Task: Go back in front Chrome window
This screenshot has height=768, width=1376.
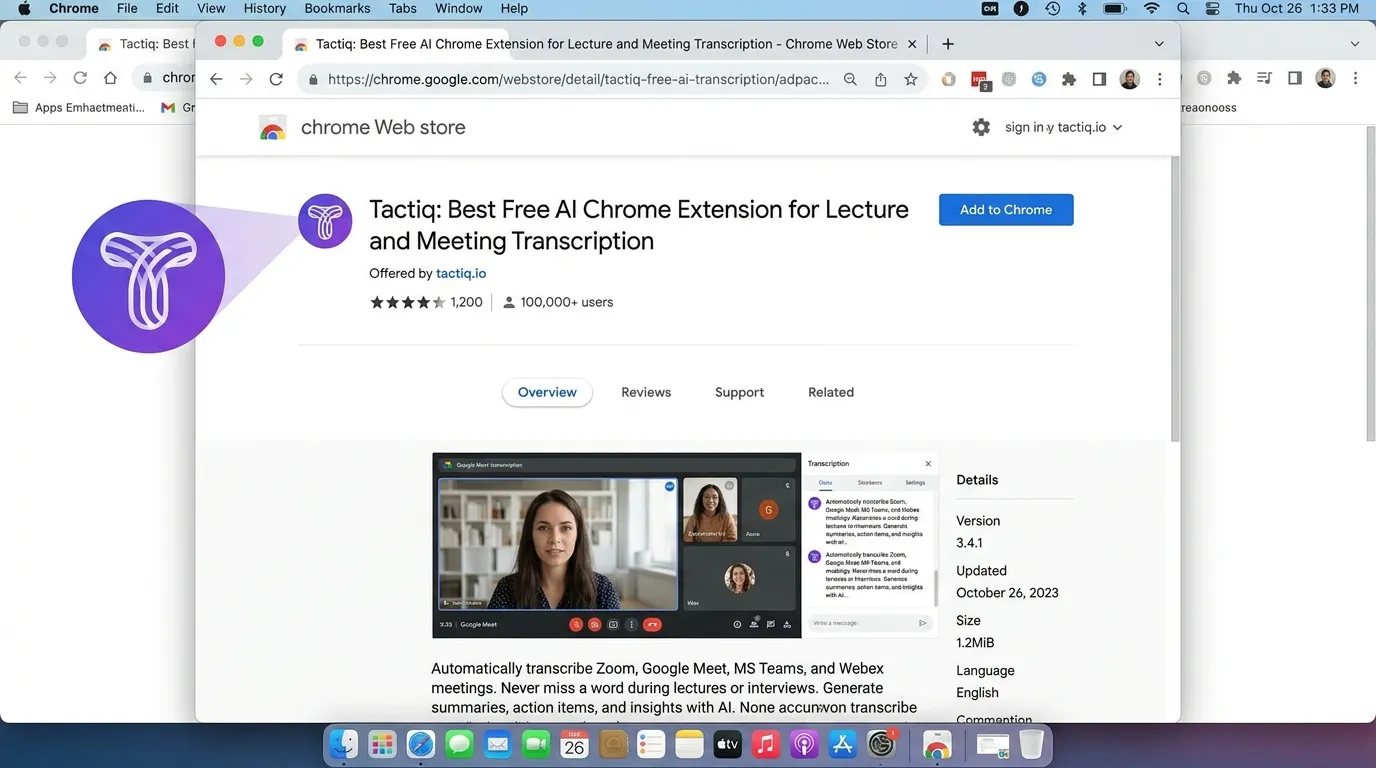Action: tap(216, 79)
